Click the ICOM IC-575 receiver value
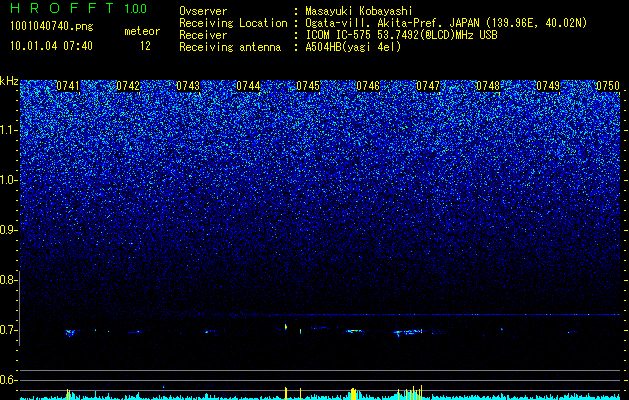Viewport: 629px width, 400px height. pyautogui.click(x=401, y=35)
